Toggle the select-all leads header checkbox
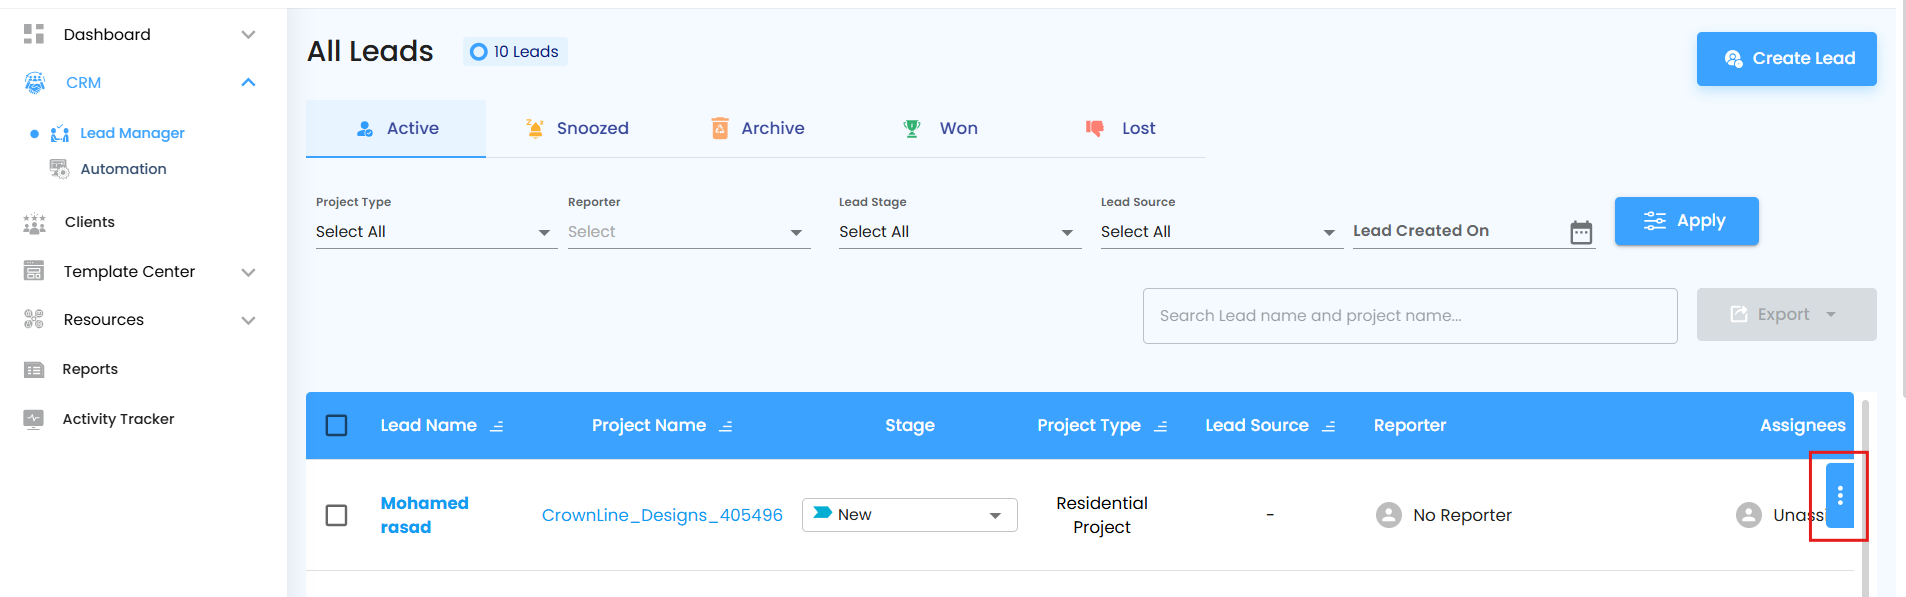Image resolution: width=1906 pixels, height=597 pixels. point(337,426)
